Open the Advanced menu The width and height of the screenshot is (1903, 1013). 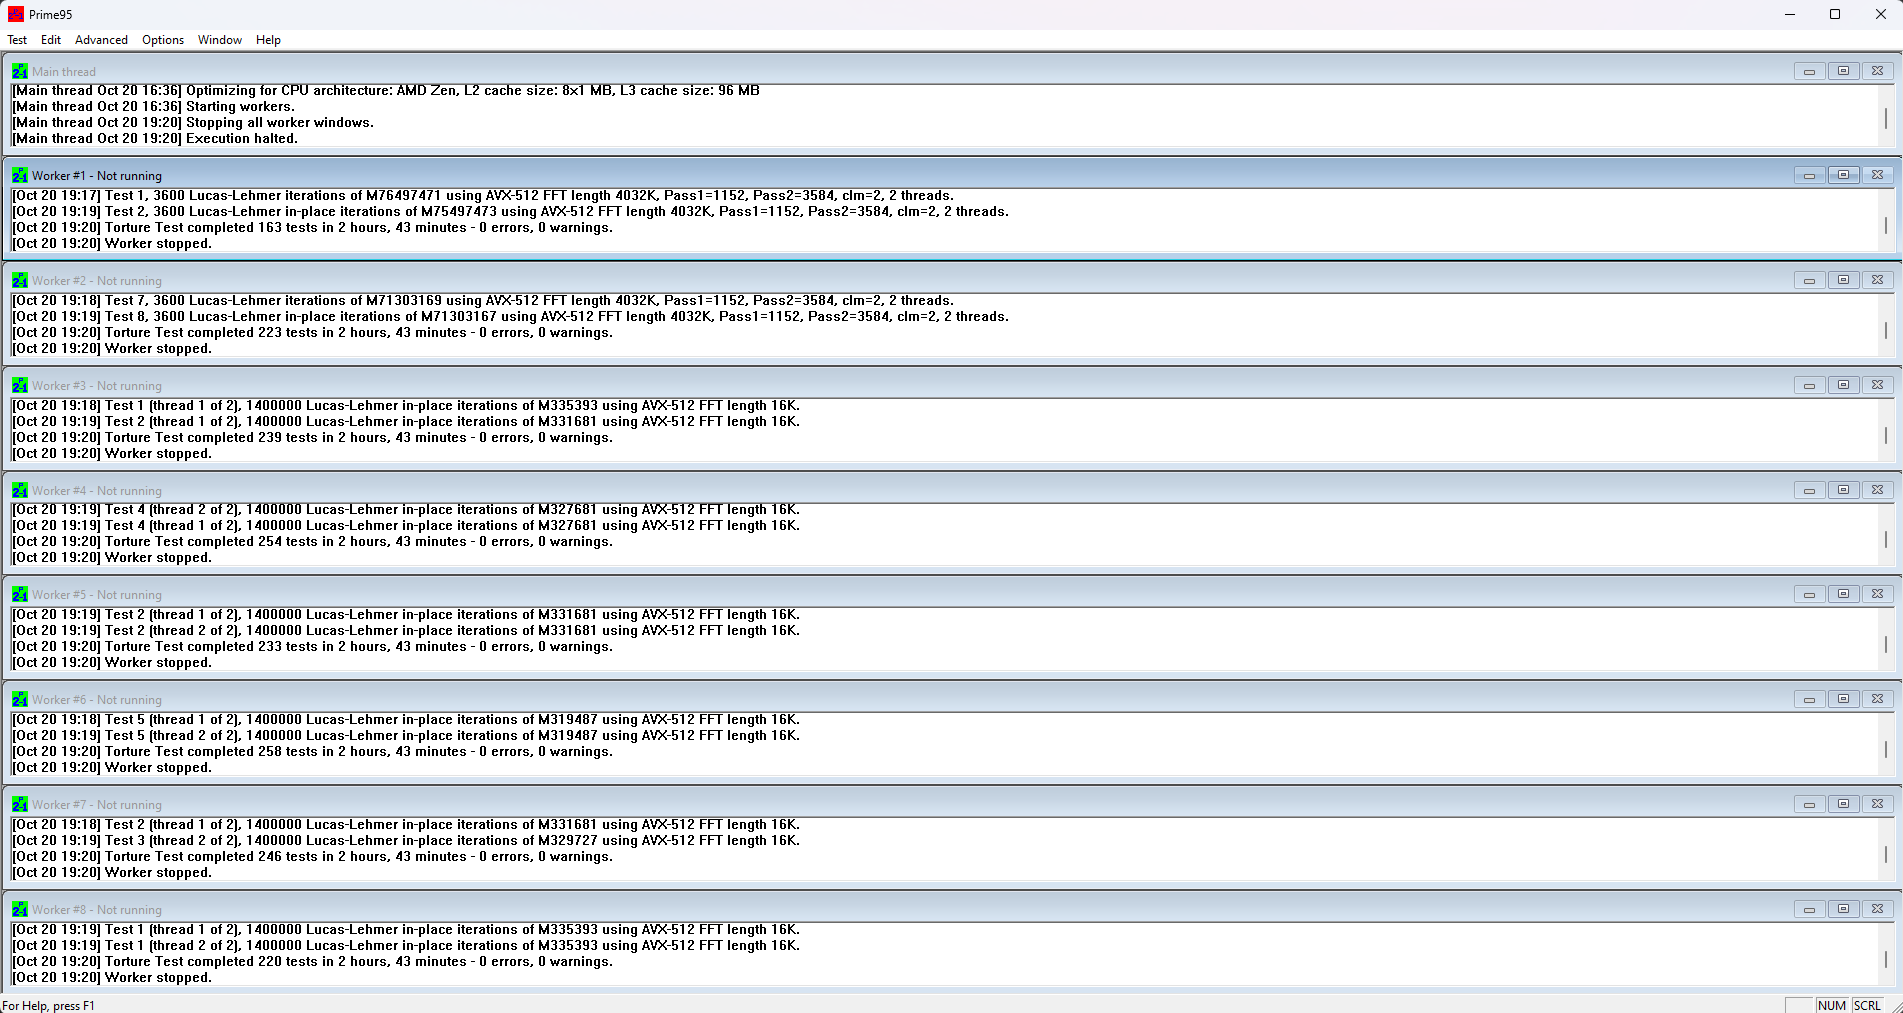click(x=101, y=40)
